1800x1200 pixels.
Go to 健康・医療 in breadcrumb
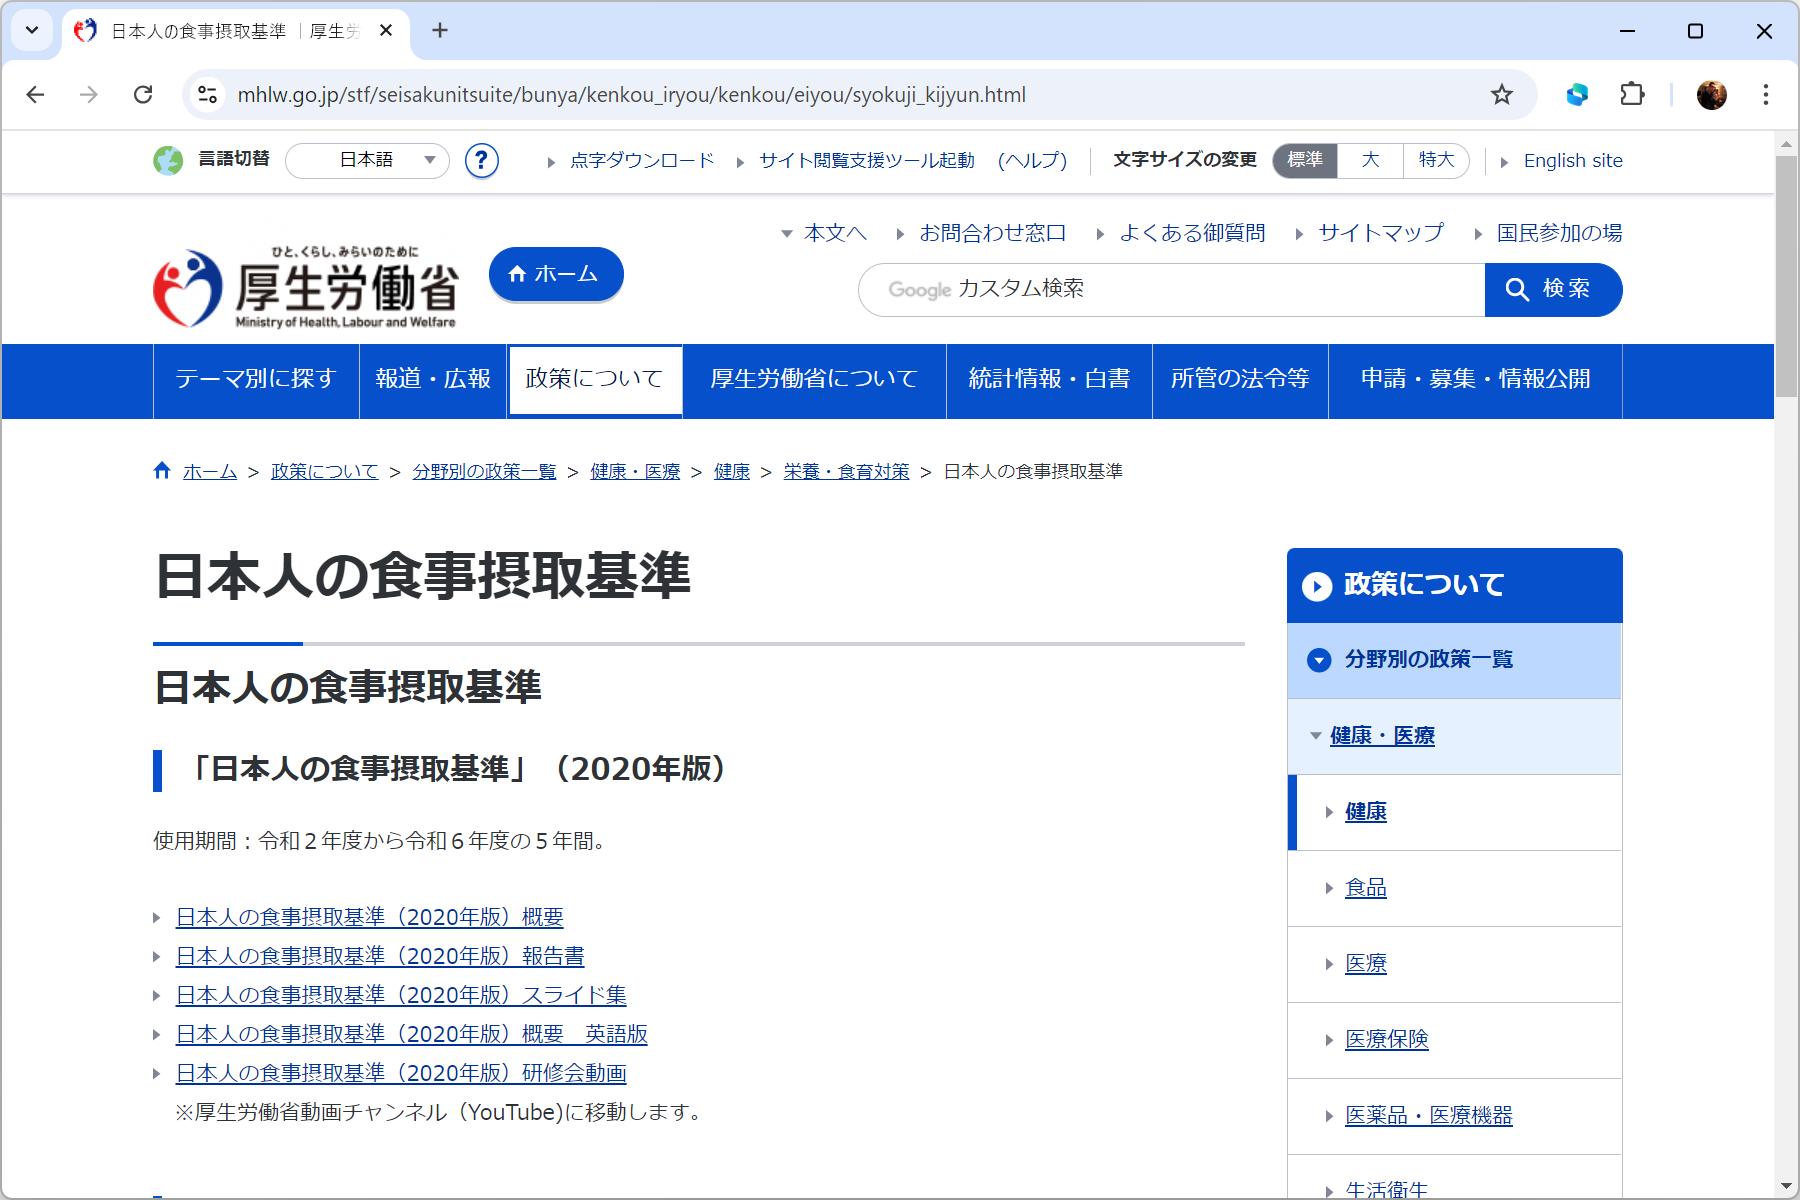pyautogui.click(x=635, y=471)
